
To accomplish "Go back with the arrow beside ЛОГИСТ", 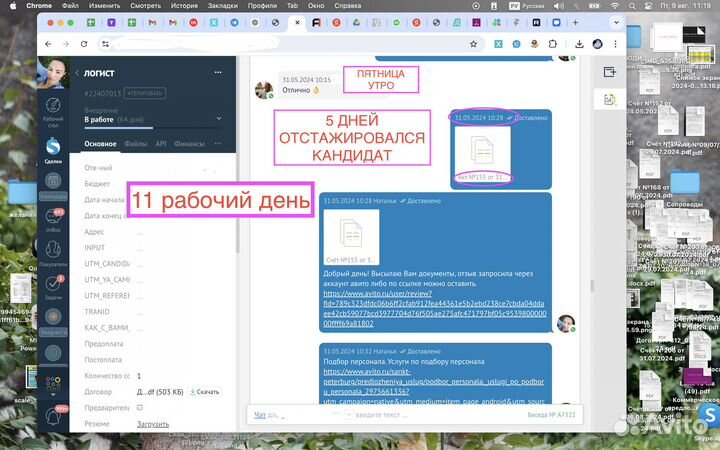I will click(77, 73).
